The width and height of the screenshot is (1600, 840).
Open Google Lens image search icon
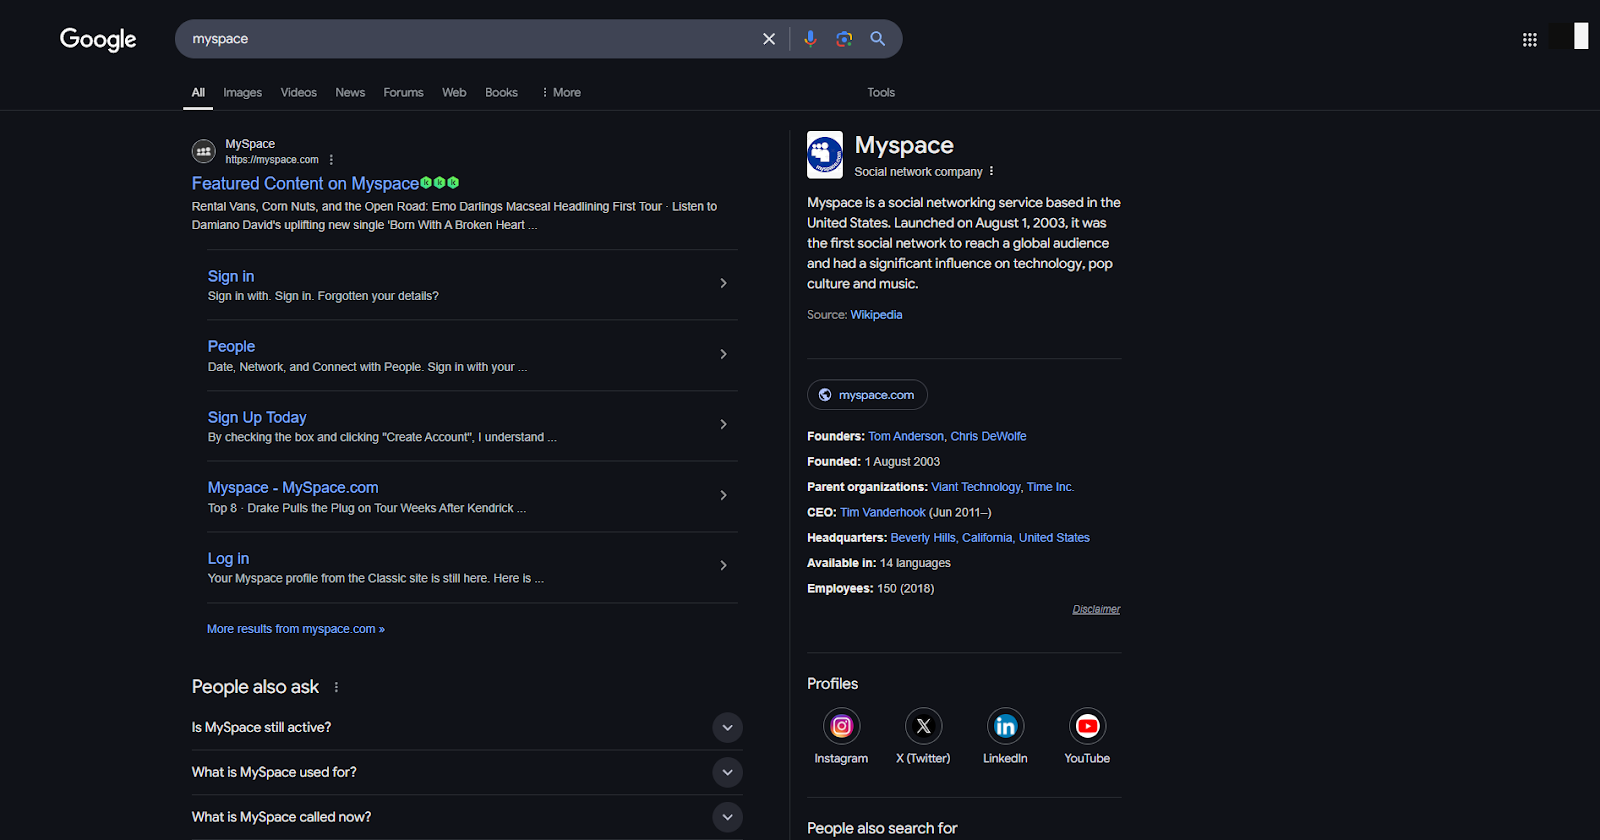(844, 39)
